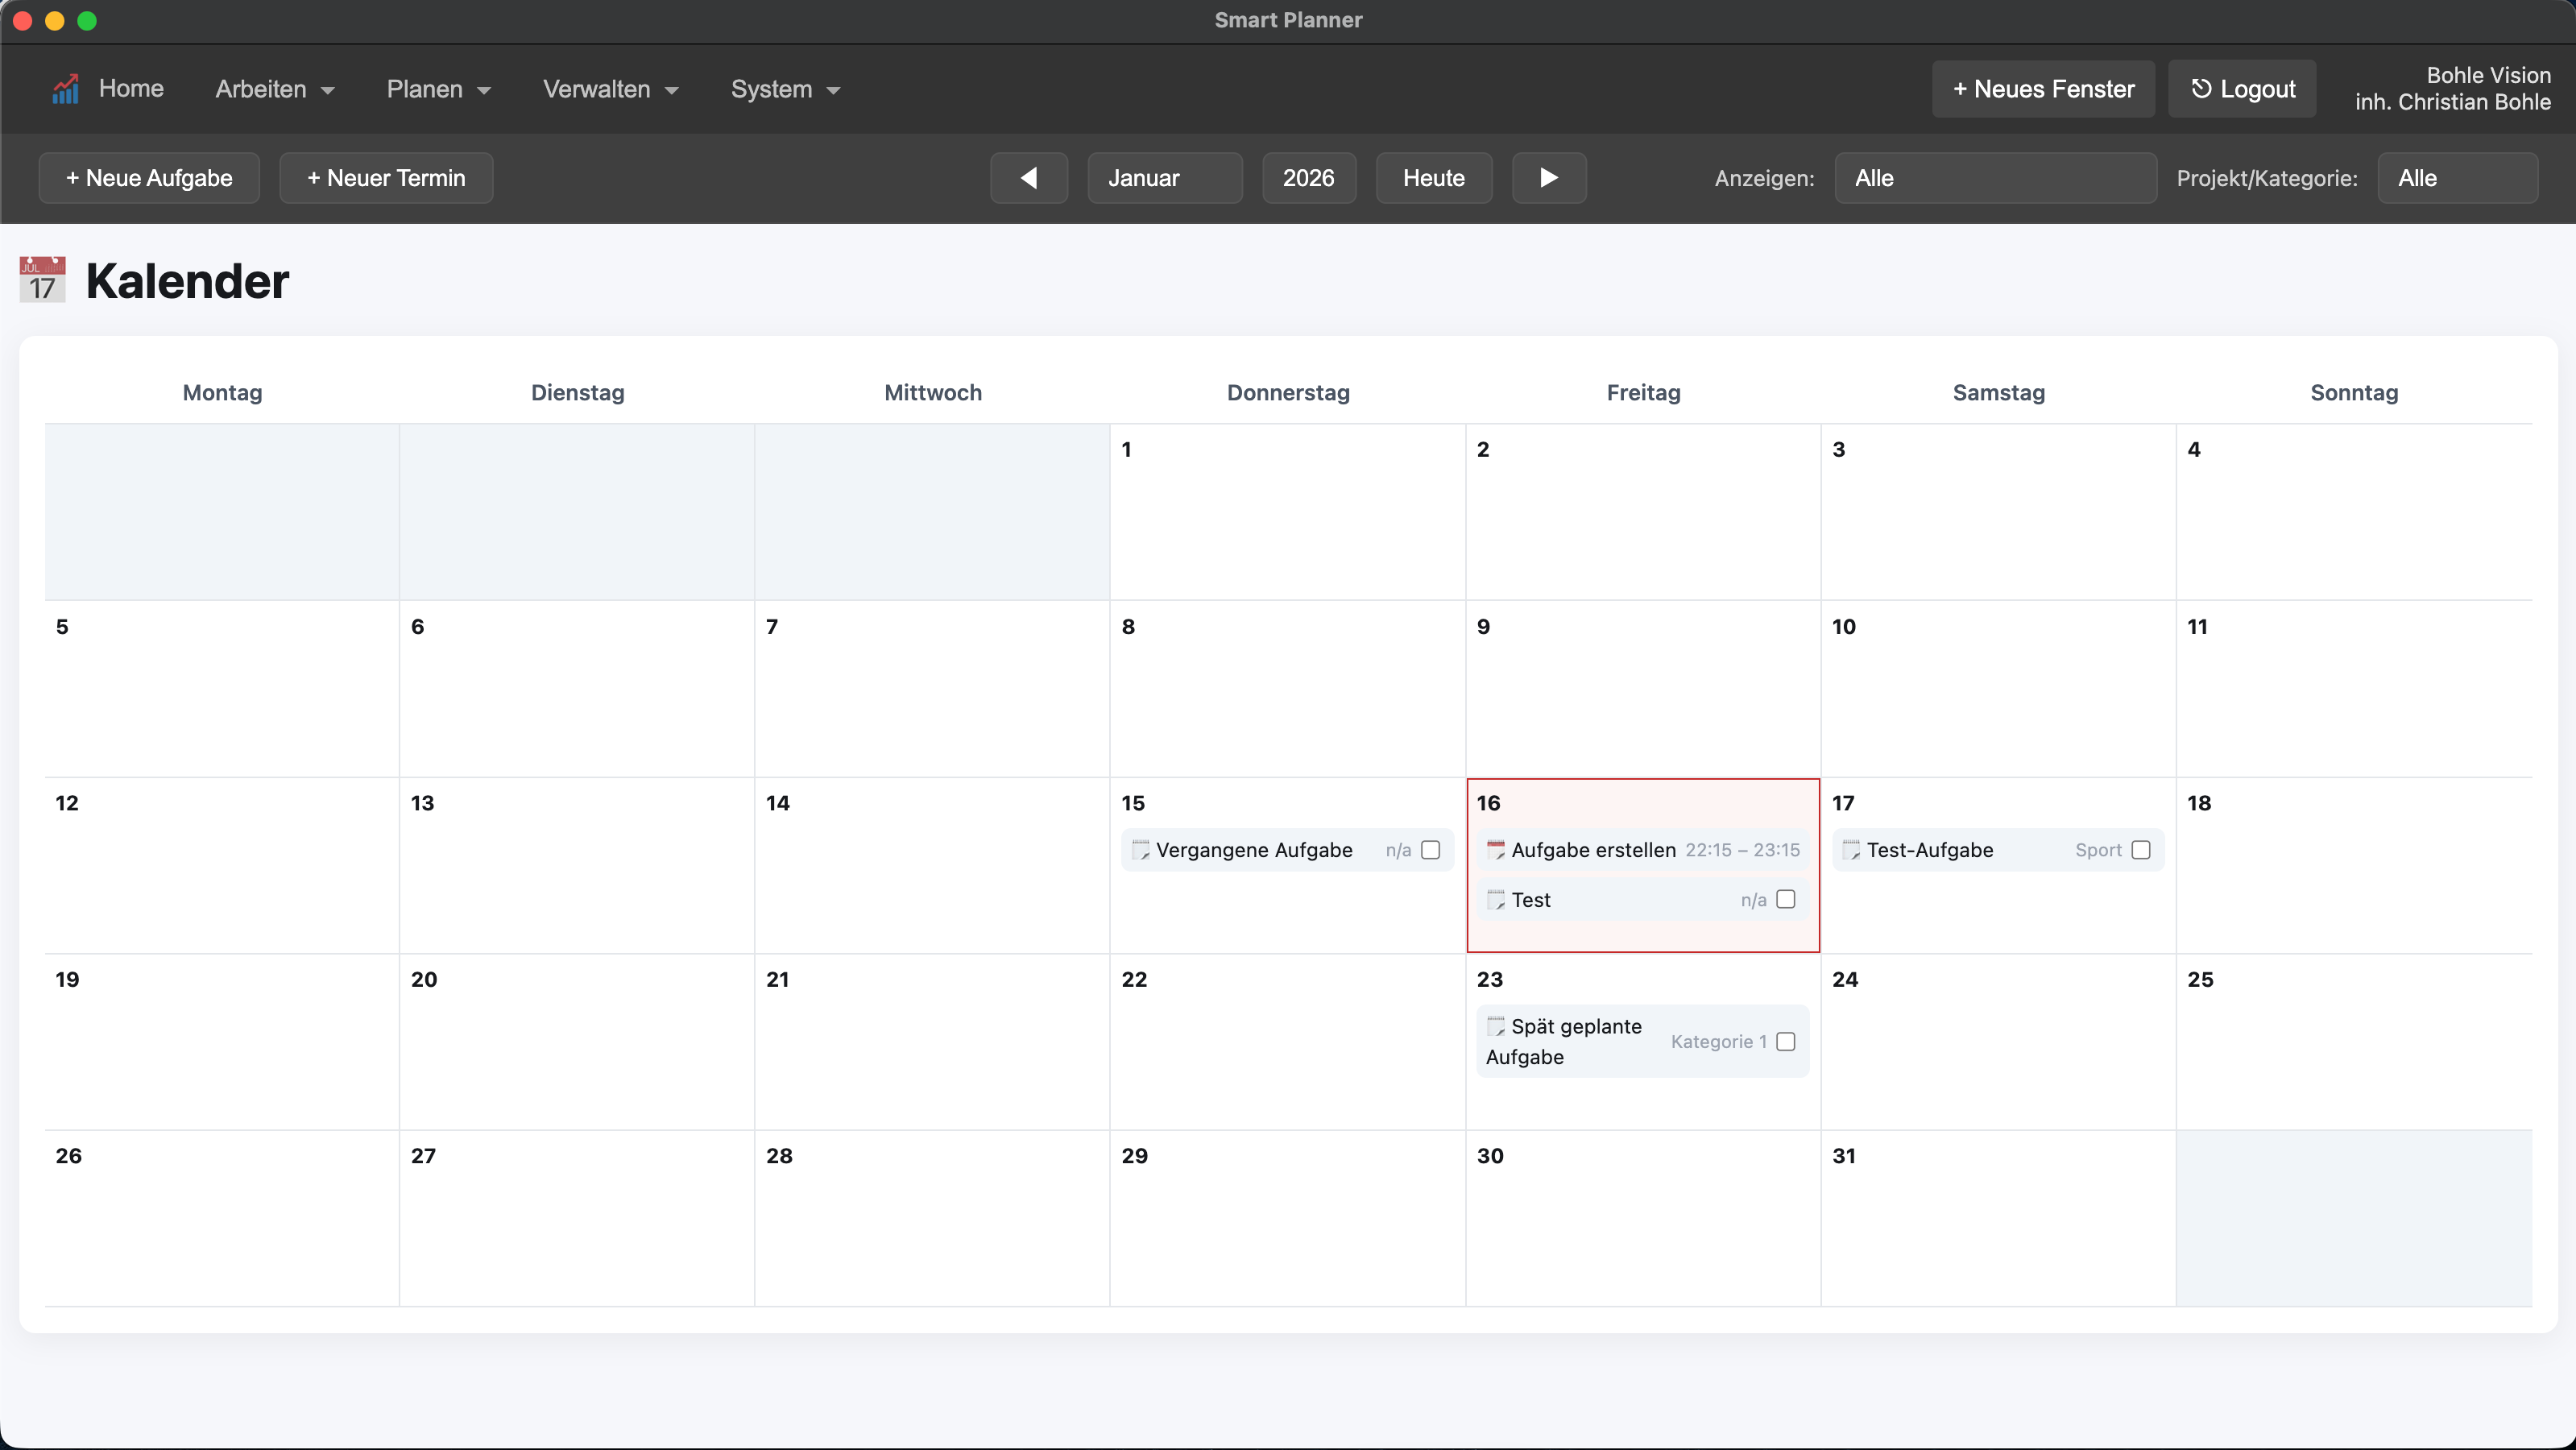This screenshot has width=2576, height=1450.
Task: Check off the Vergangene Aufgabe task
Action: 1430,850
